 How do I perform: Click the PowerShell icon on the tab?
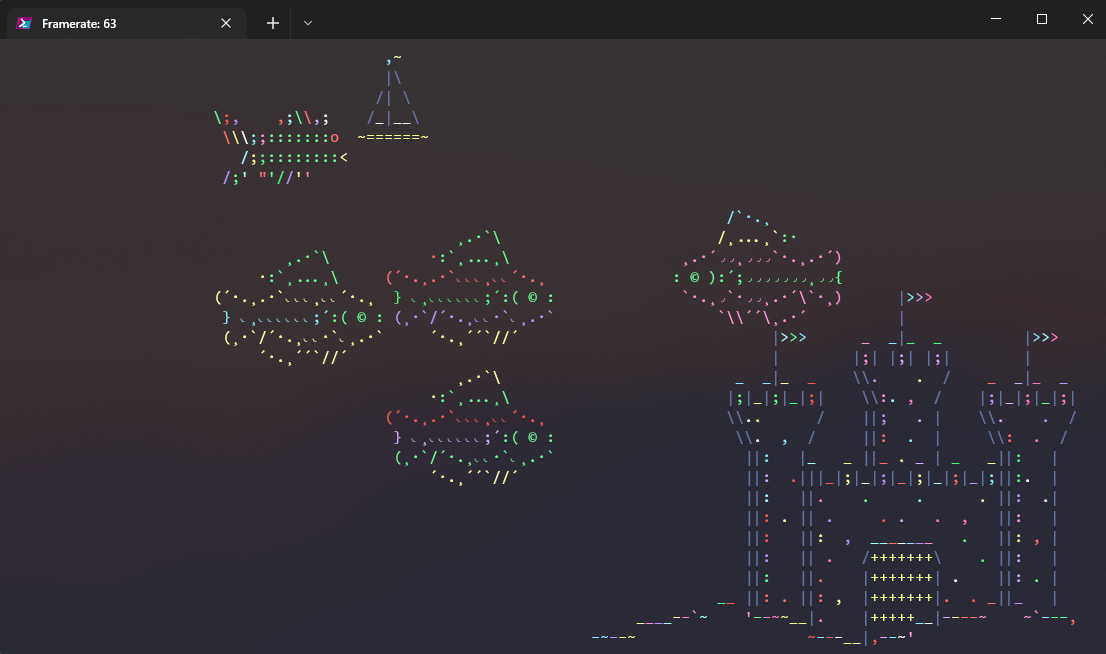coord(24,23)
